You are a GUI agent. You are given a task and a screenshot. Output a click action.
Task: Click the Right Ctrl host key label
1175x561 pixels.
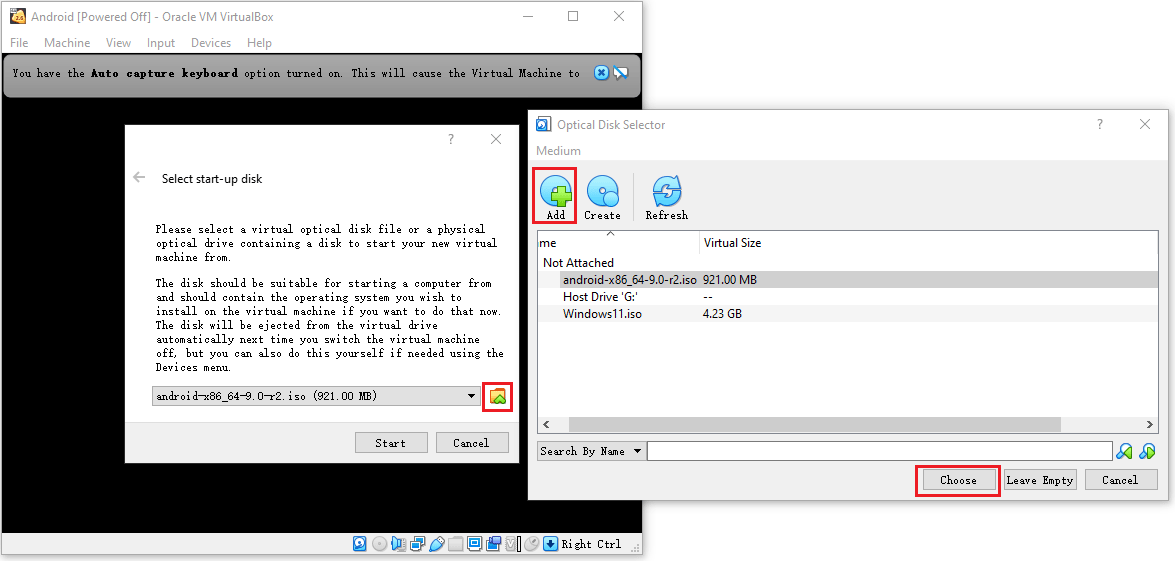click(x=591, y=544)
